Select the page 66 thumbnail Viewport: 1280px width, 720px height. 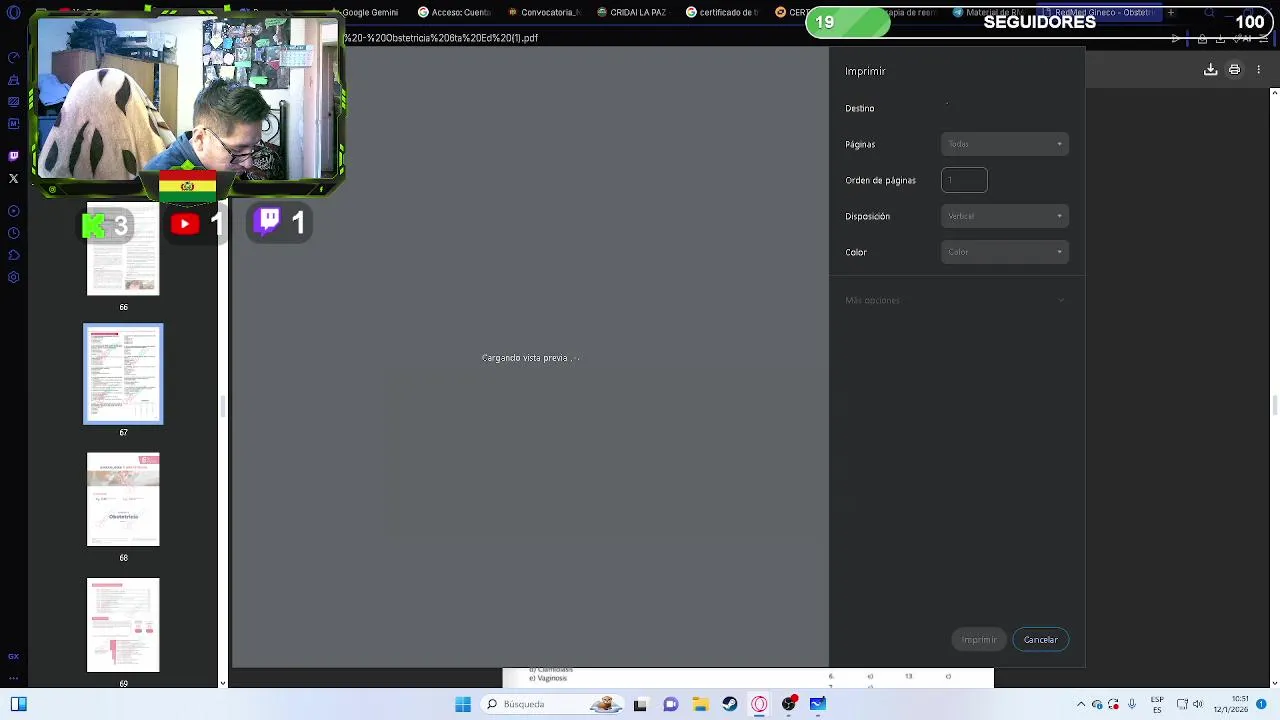point(123,249)
